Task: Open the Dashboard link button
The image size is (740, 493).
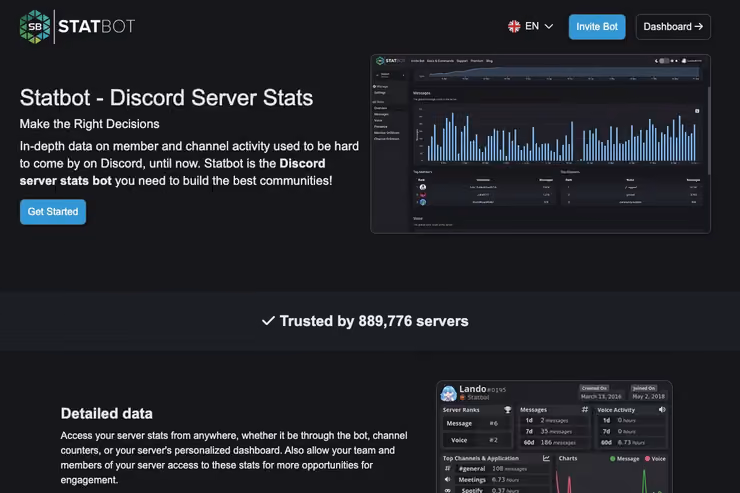Action: pos(673,27)
